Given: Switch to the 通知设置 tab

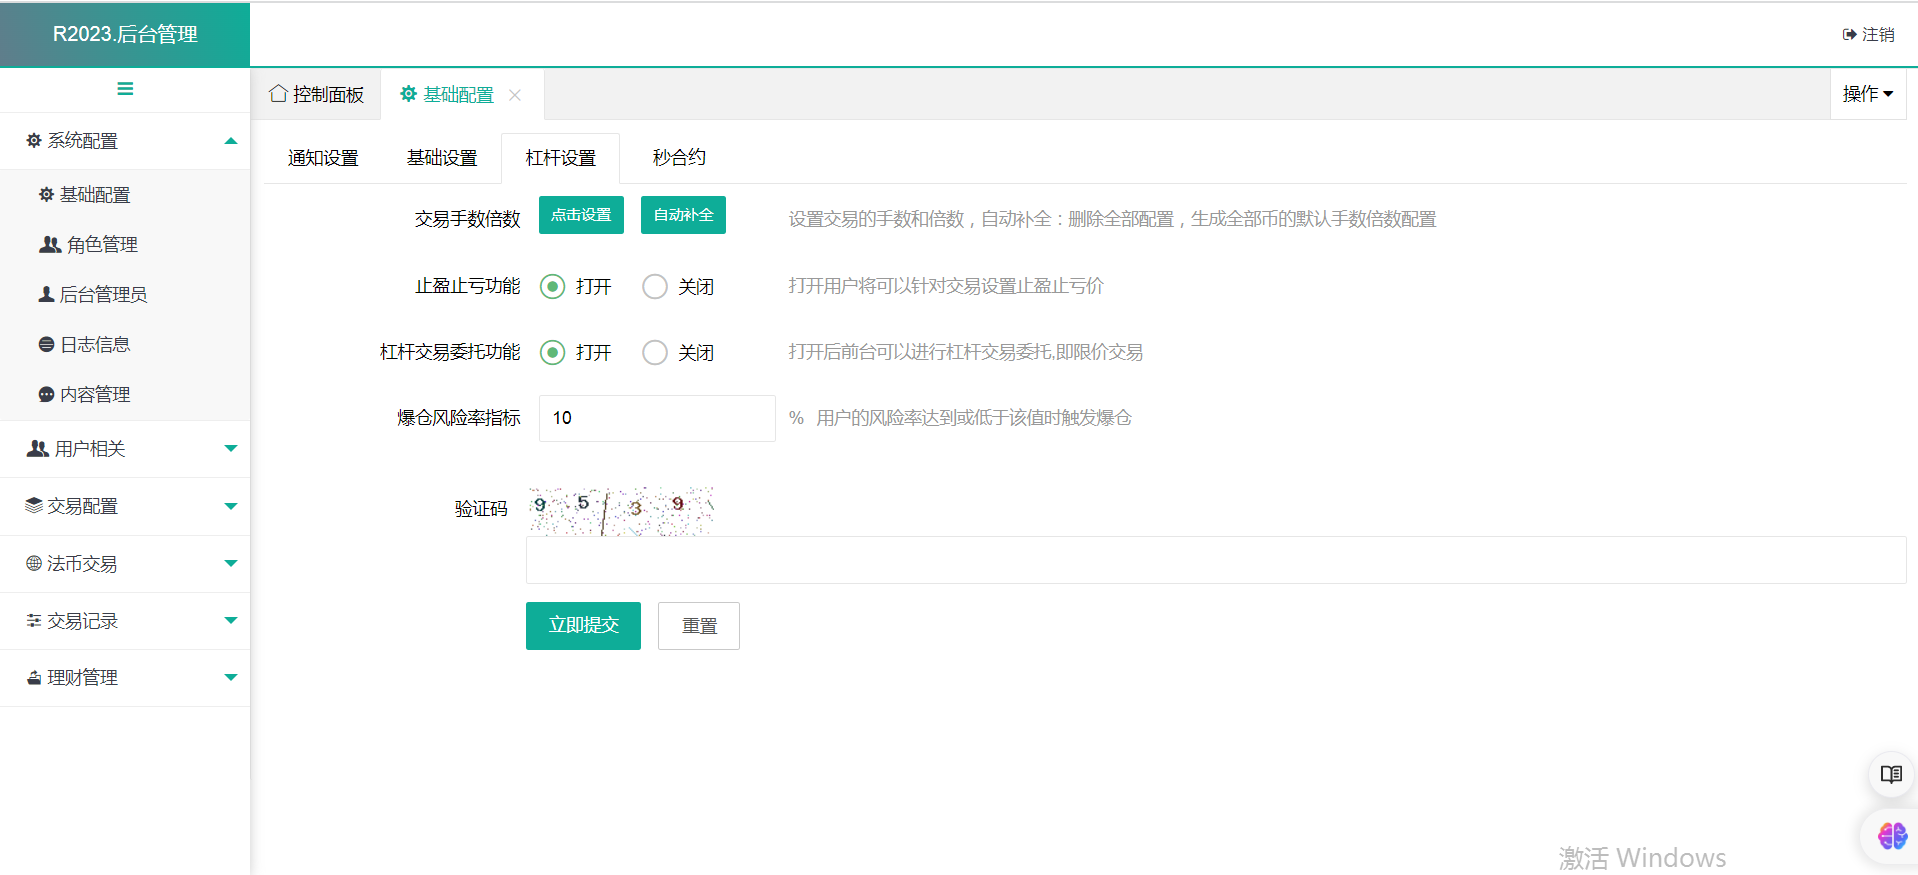Looking at the screenshot, I should [x=323, y=158].
